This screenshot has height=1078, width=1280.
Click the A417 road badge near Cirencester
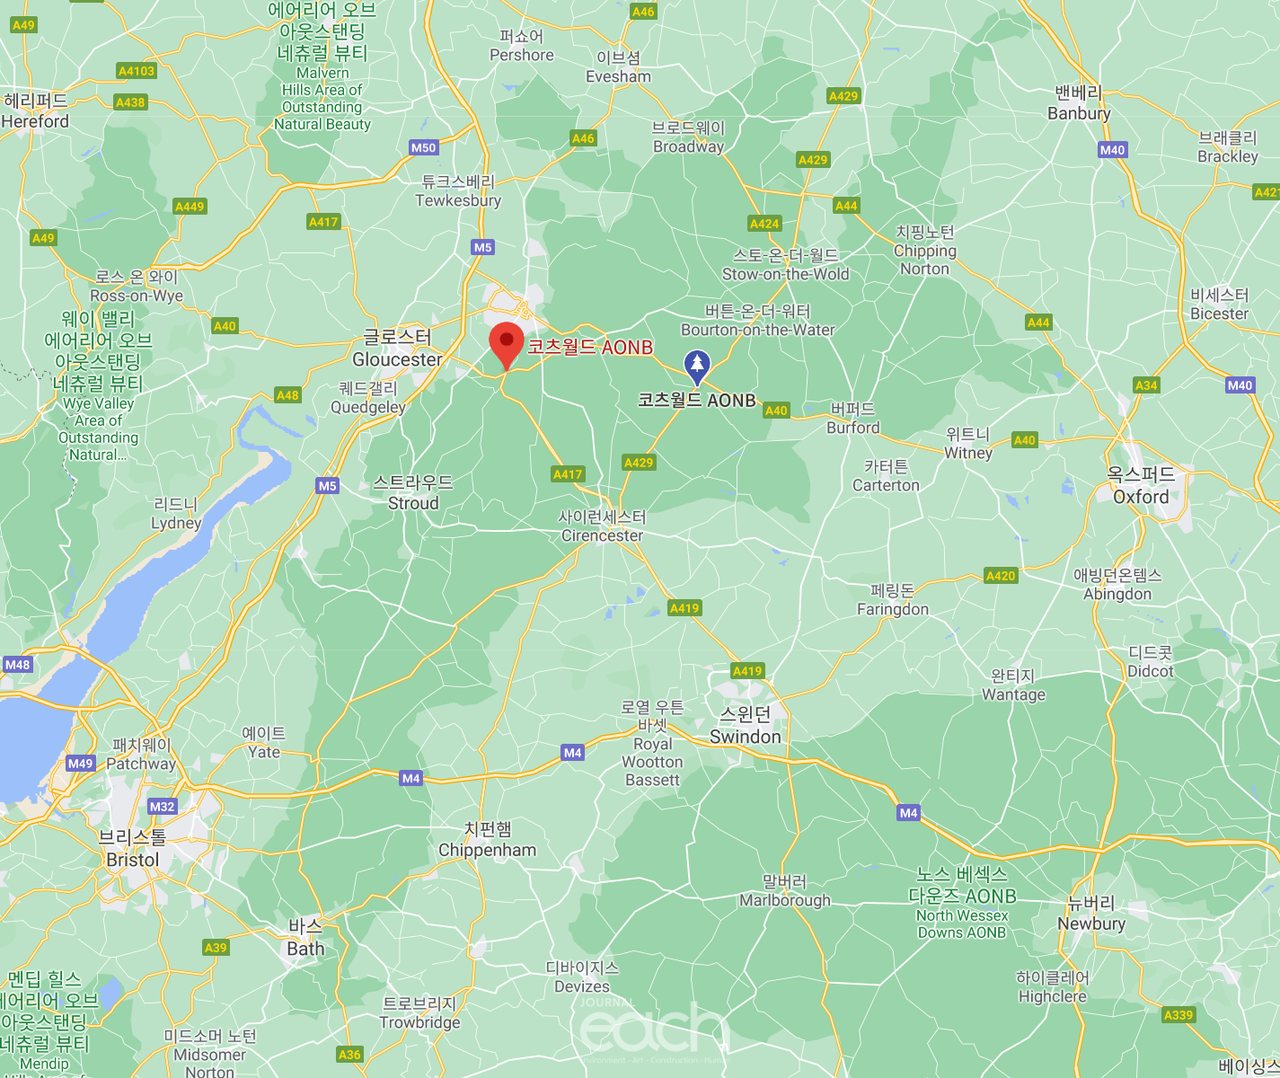click(568, 474)
